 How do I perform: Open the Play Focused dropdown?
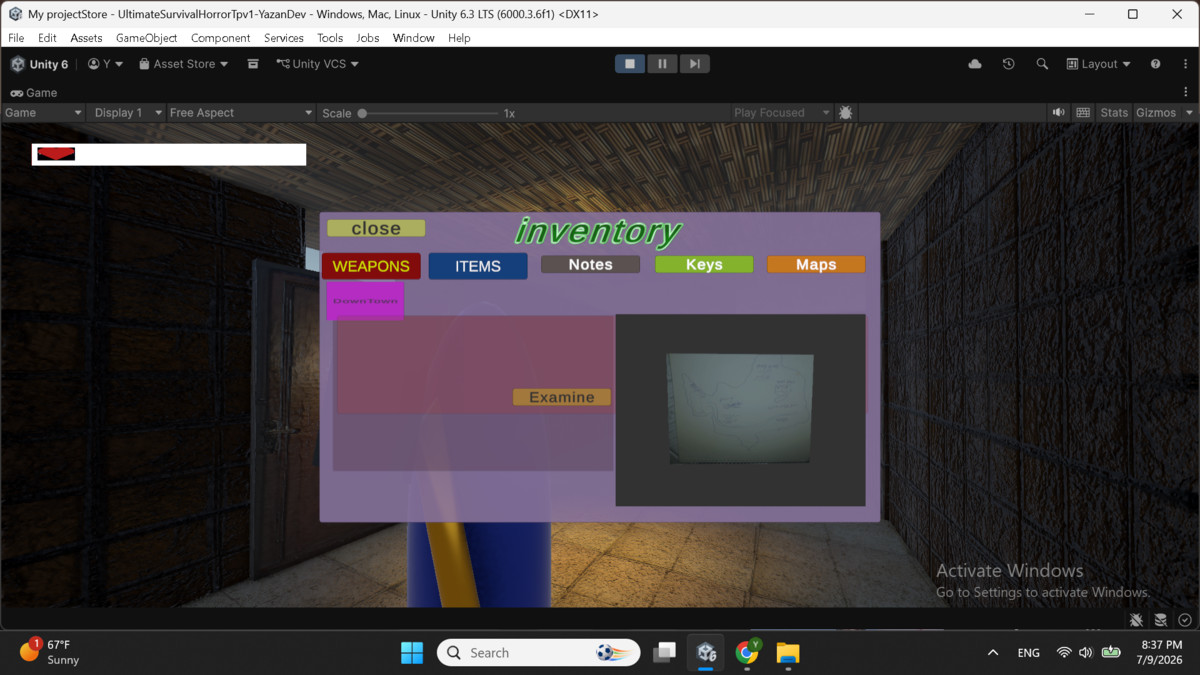[x=781, y=113]
